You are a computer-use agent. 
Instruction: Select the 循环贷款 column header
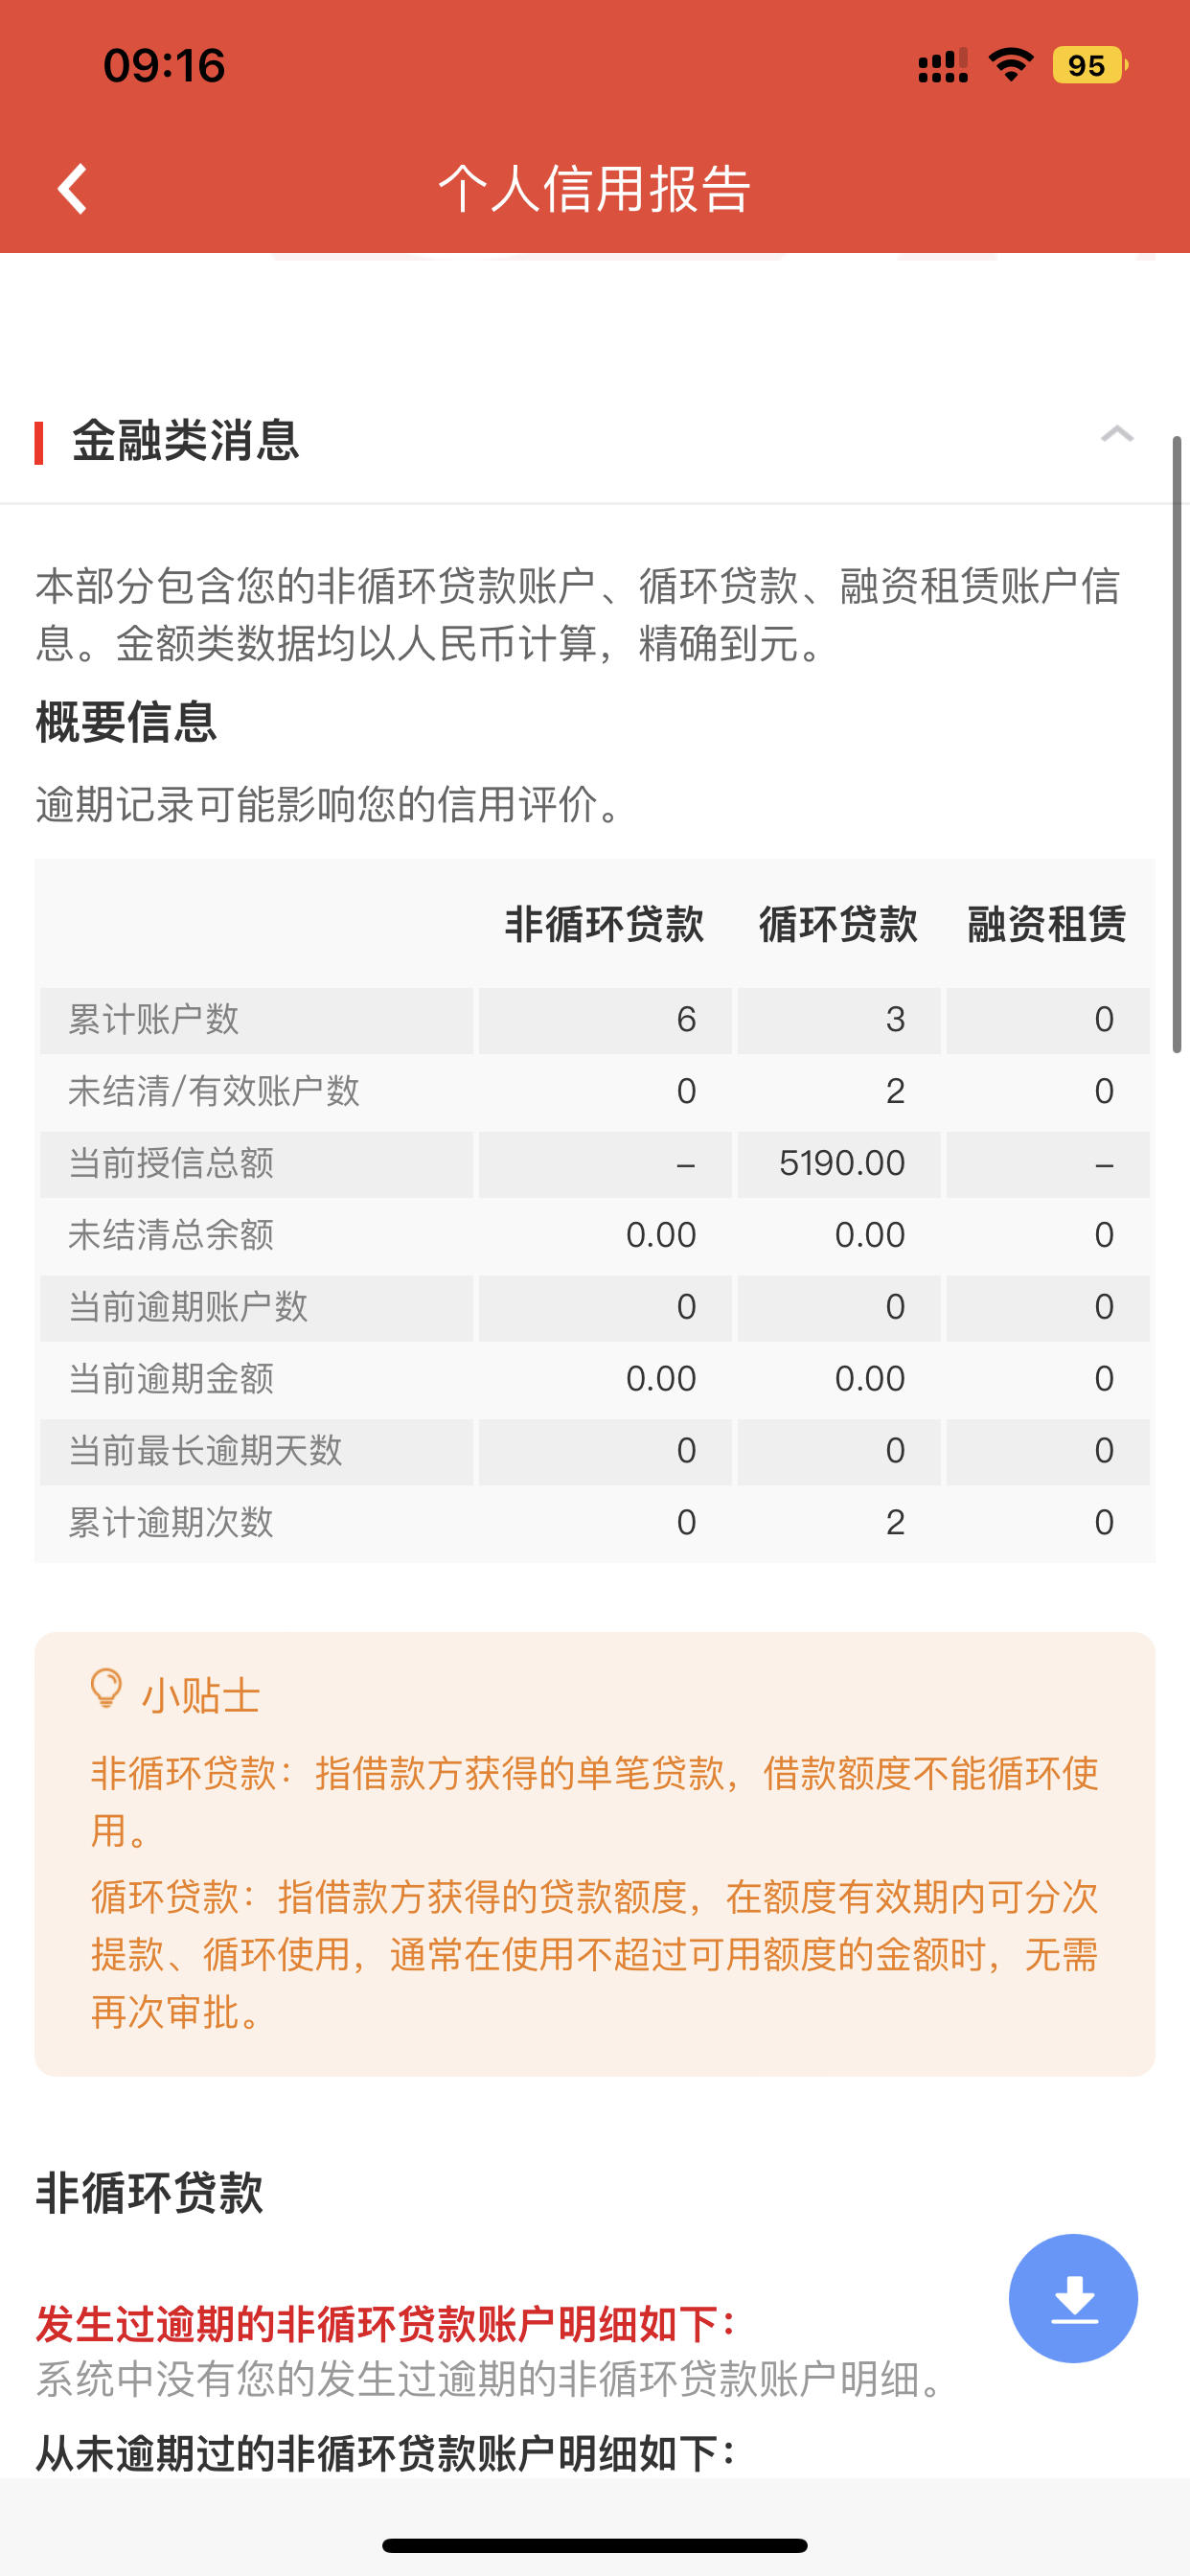click(x=838, y=924)
